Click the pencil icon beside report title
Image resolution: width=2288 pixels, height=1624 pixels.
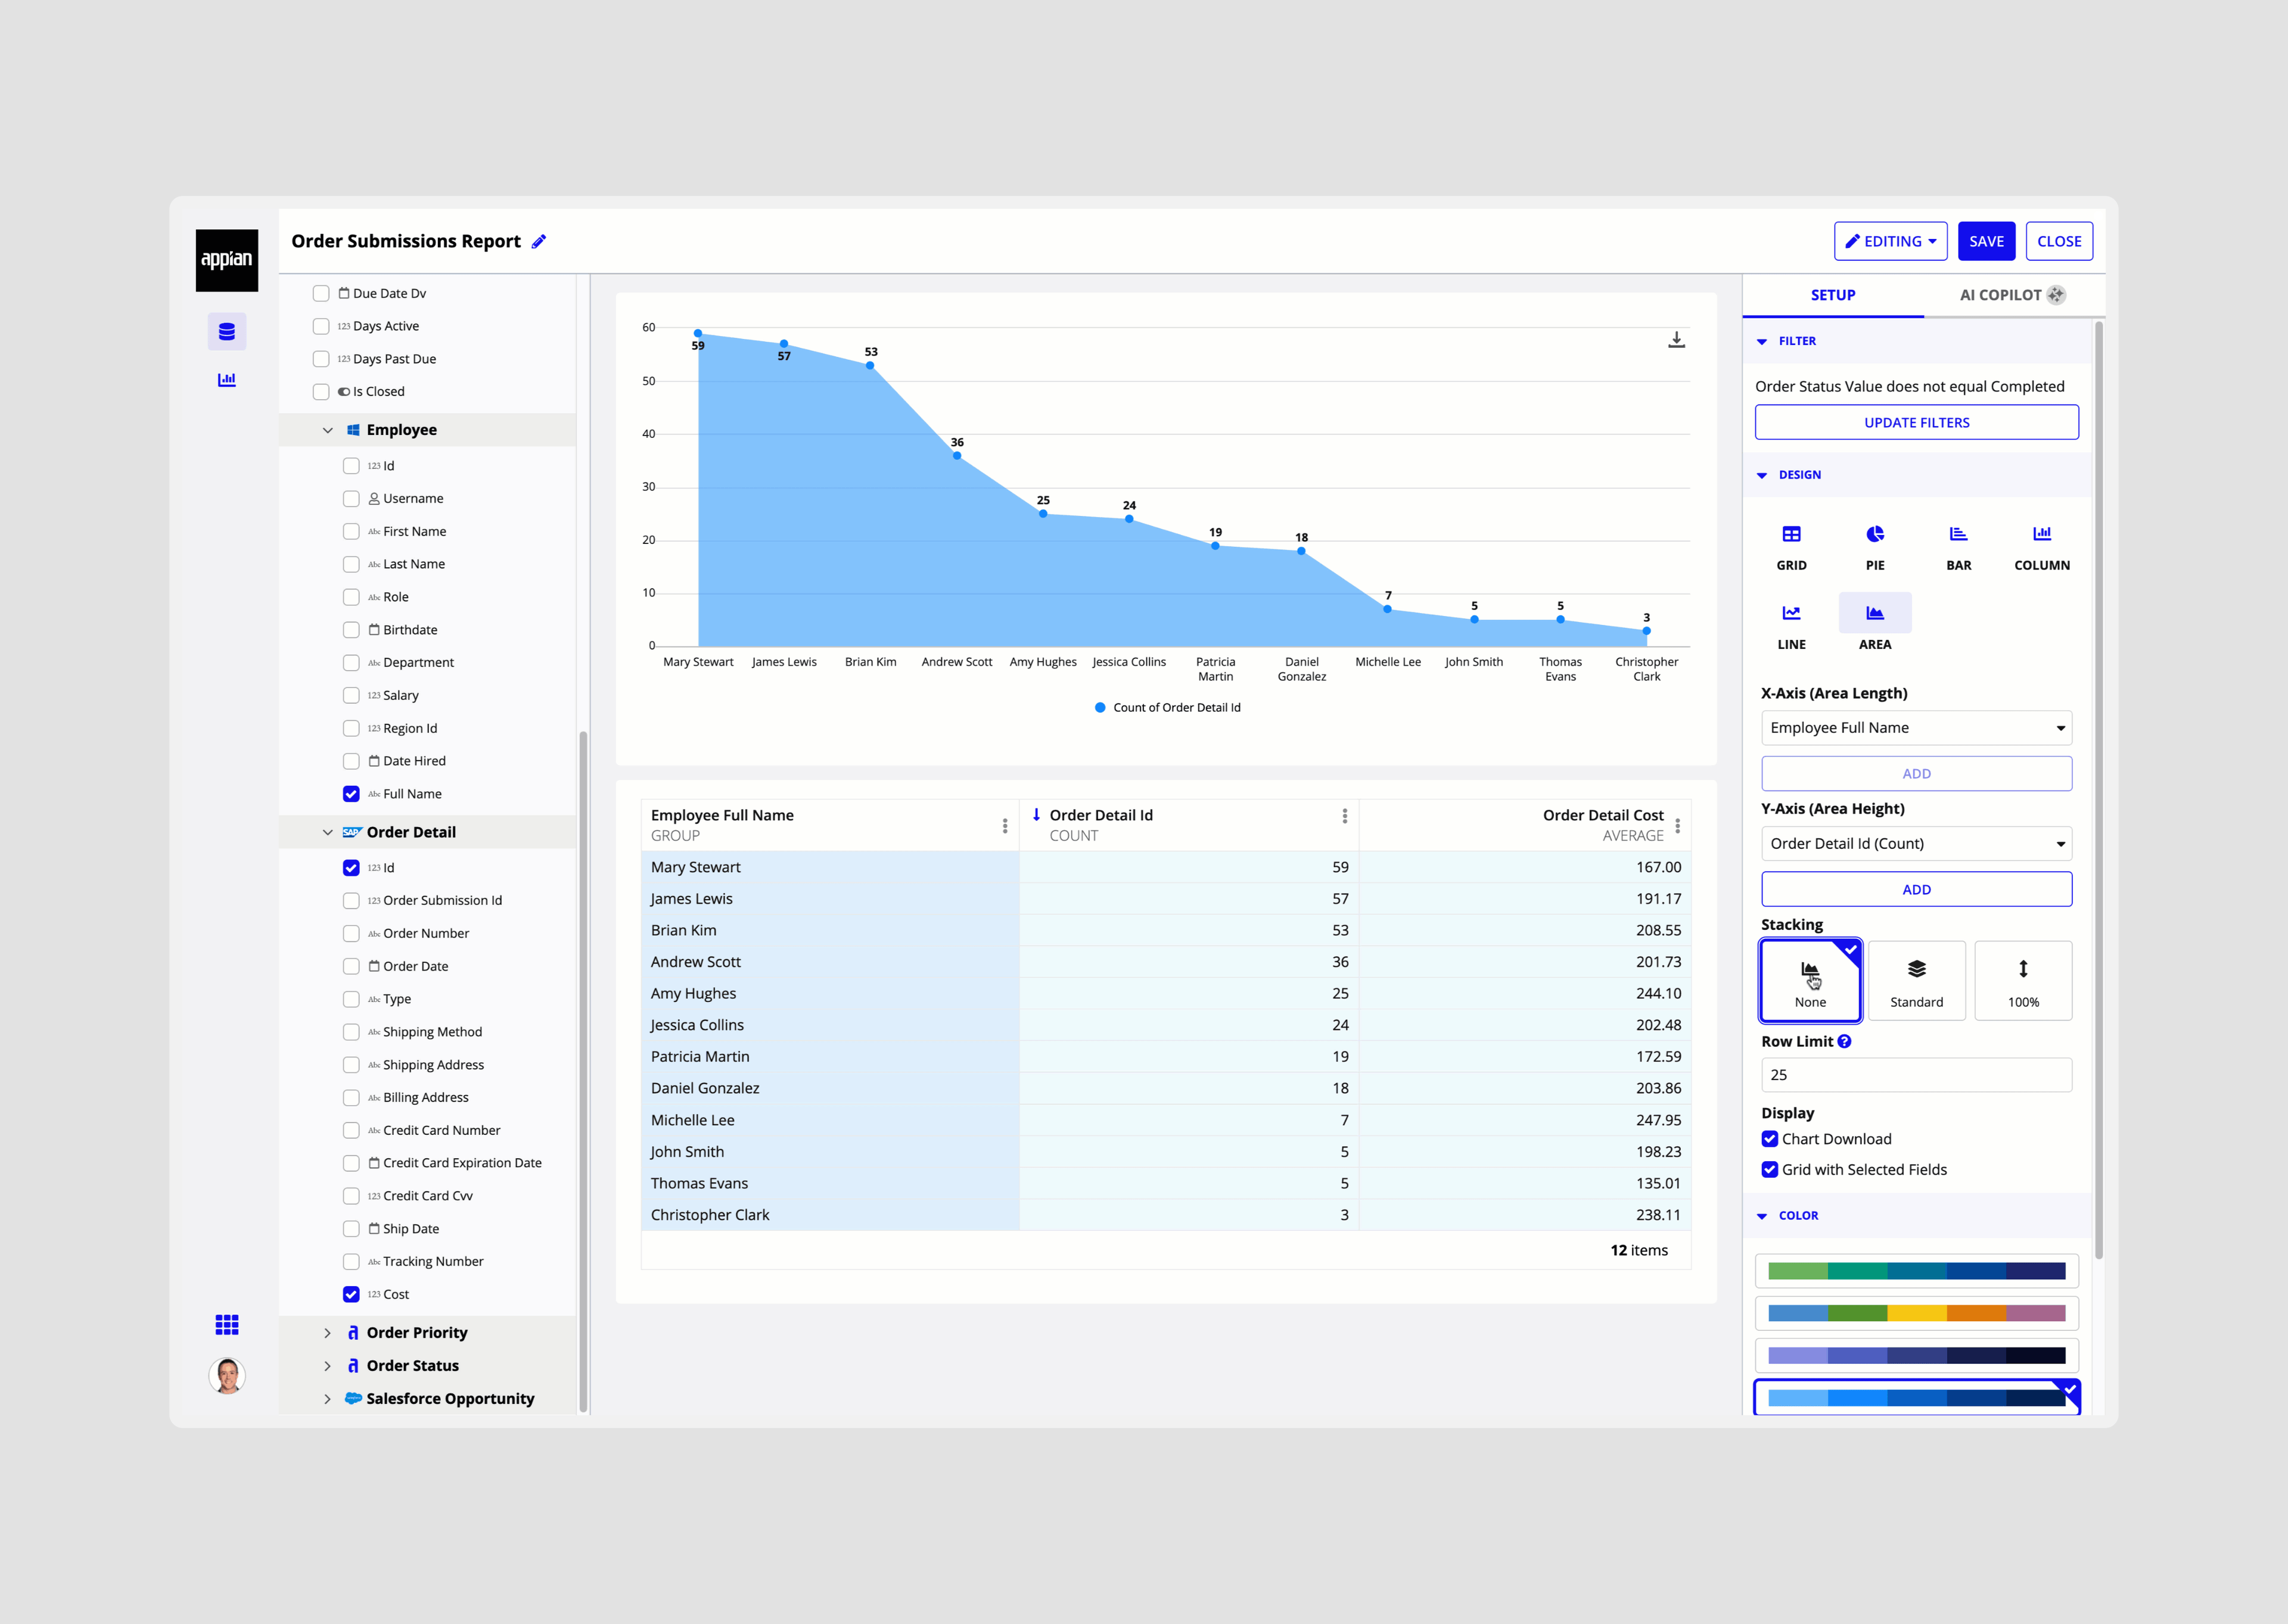pyautogui.click(x=539, y=242)
